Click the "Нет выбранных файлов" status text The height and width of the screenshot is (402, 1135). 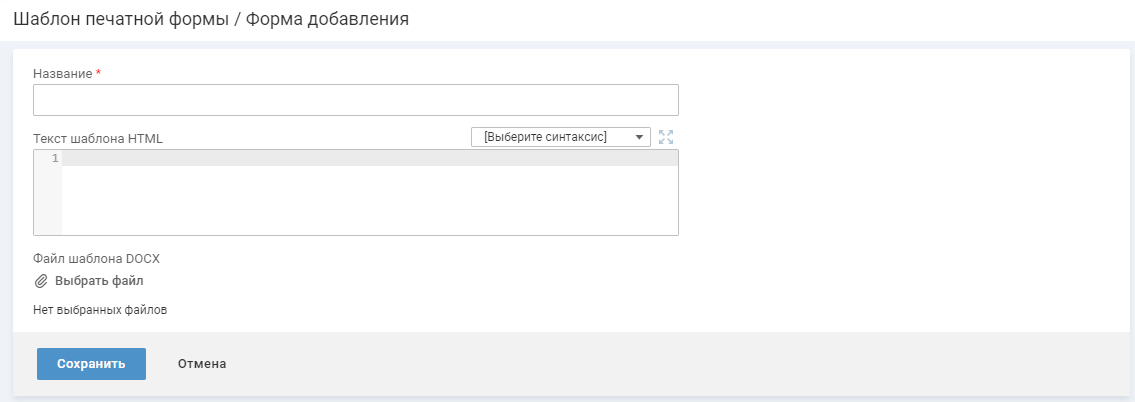point(100,310)
